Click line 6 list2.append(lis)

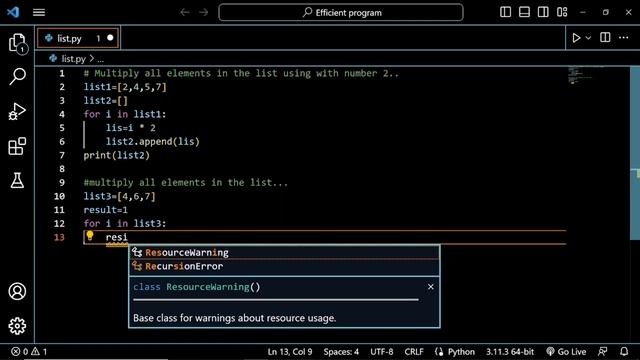click(153, 142)
